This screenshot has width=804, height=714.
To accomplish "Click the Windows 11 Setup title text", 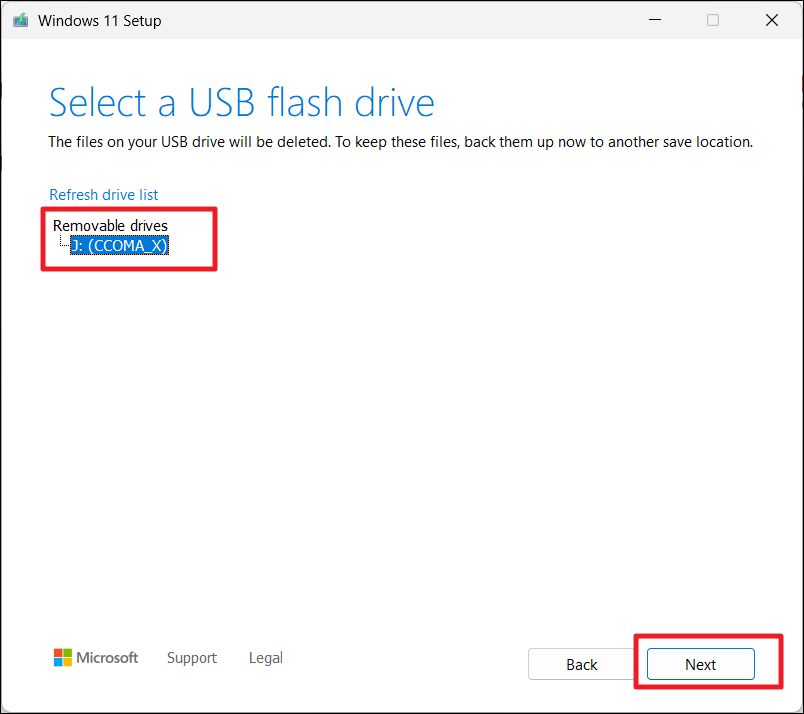I will click(x=99, y=20).
